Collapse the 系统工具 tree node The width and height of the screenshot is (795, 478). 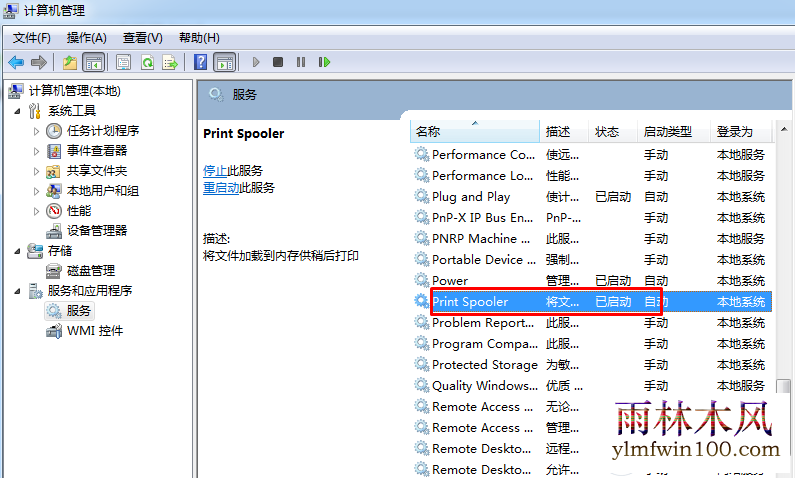pos(17,111)
